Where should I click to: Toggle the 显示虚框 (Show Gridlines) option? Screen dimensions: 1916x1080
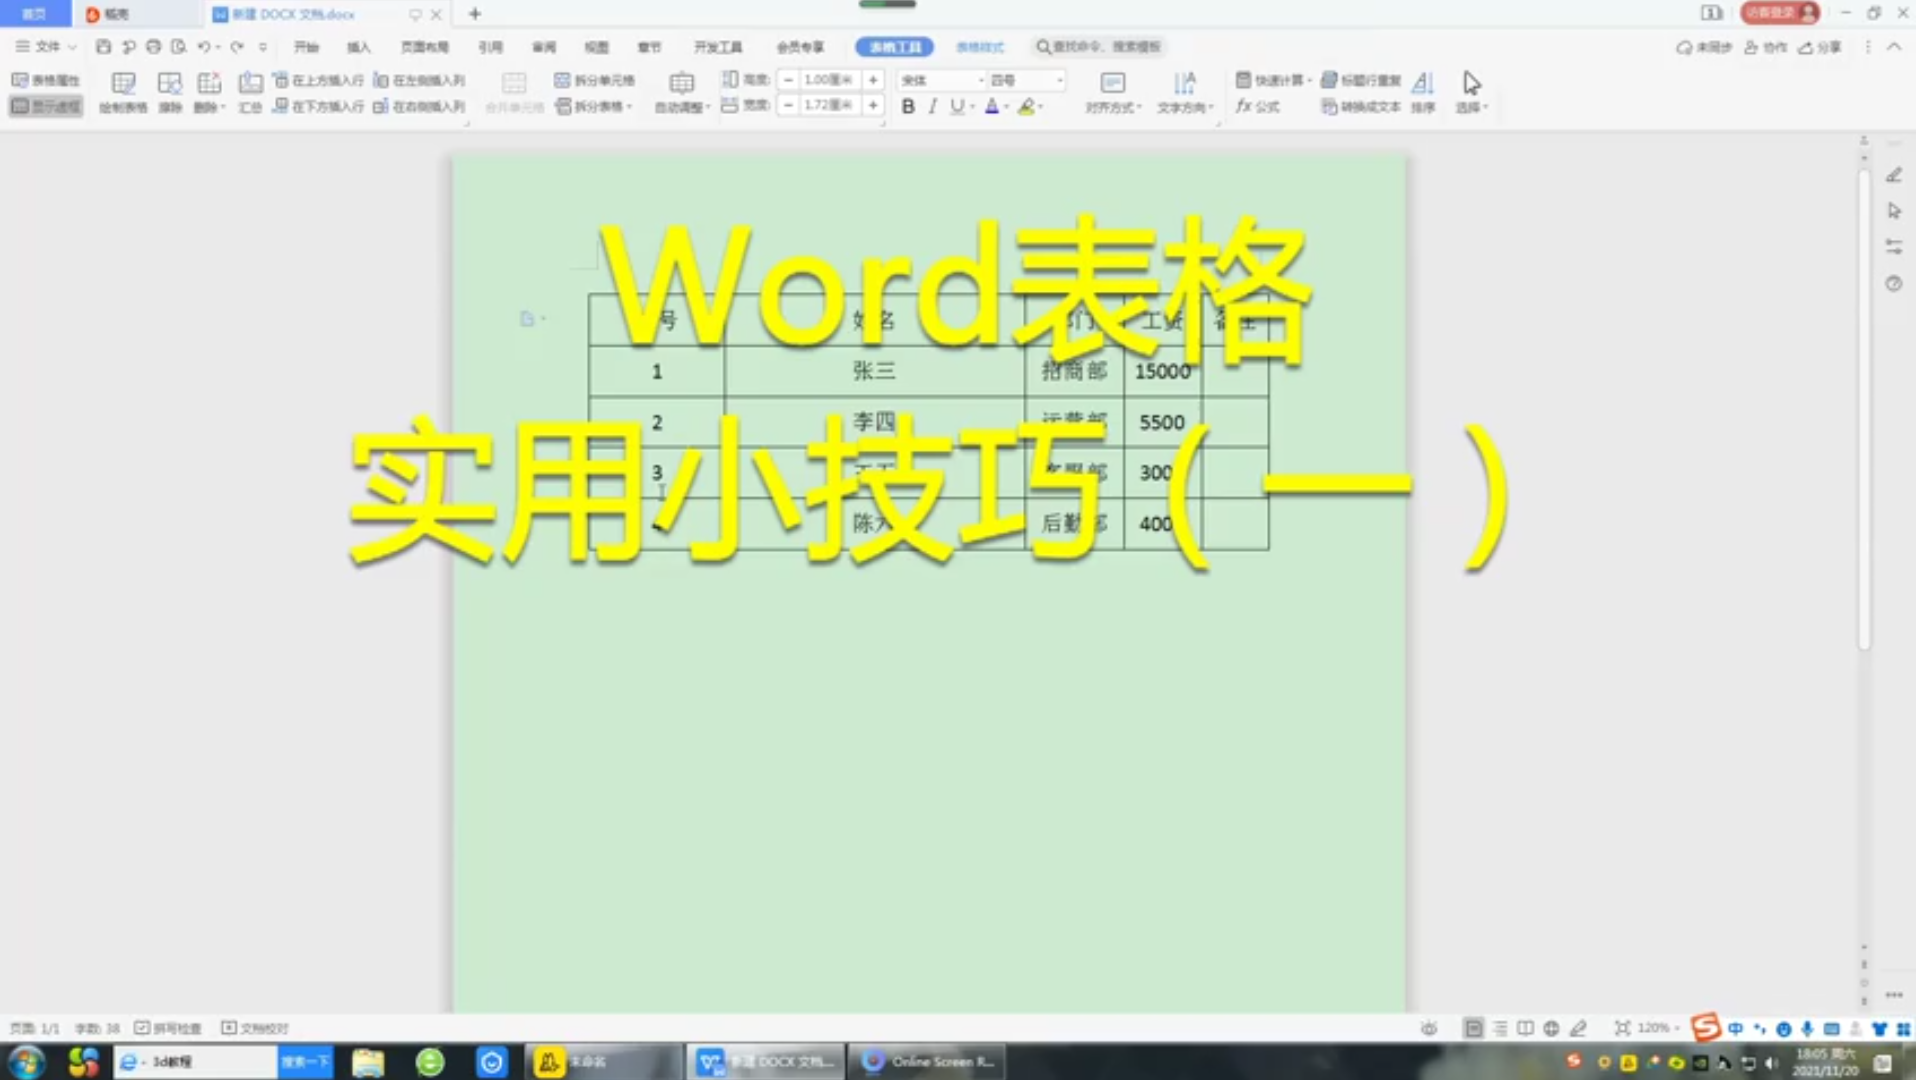pos(45,106)
